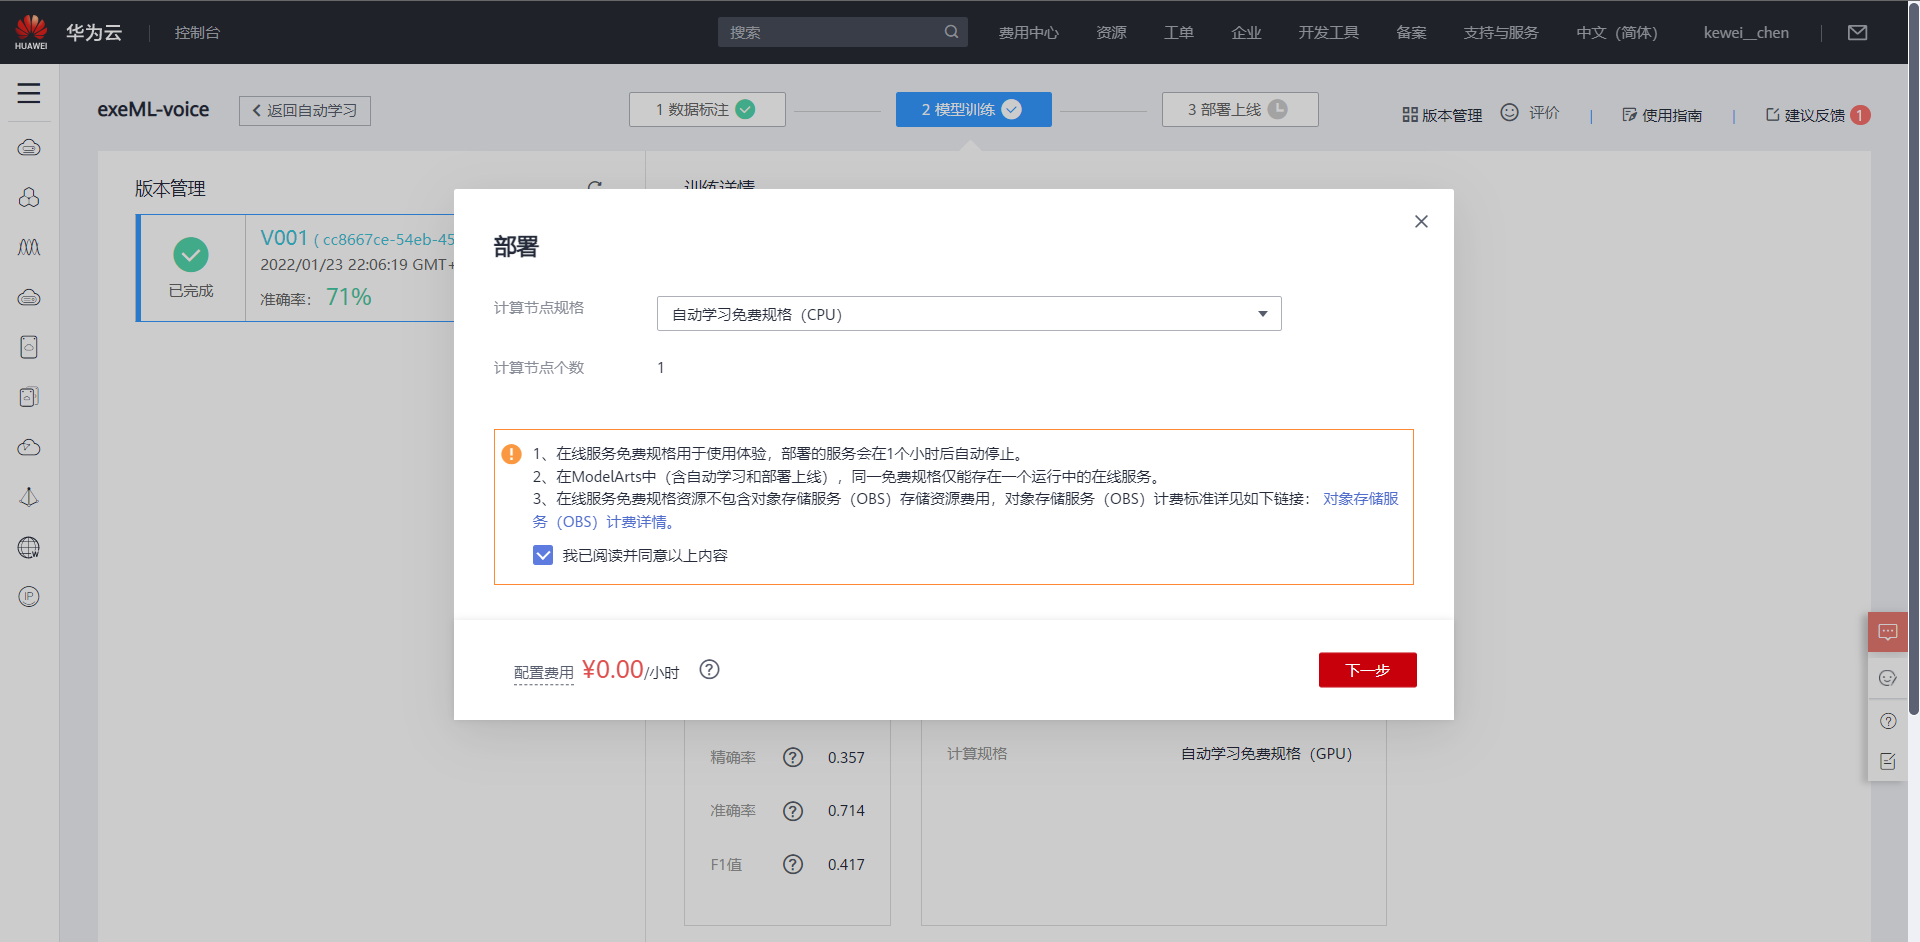Open the 企业 menu
This screenshot has width=1920, height=942.
(1246, 33)
